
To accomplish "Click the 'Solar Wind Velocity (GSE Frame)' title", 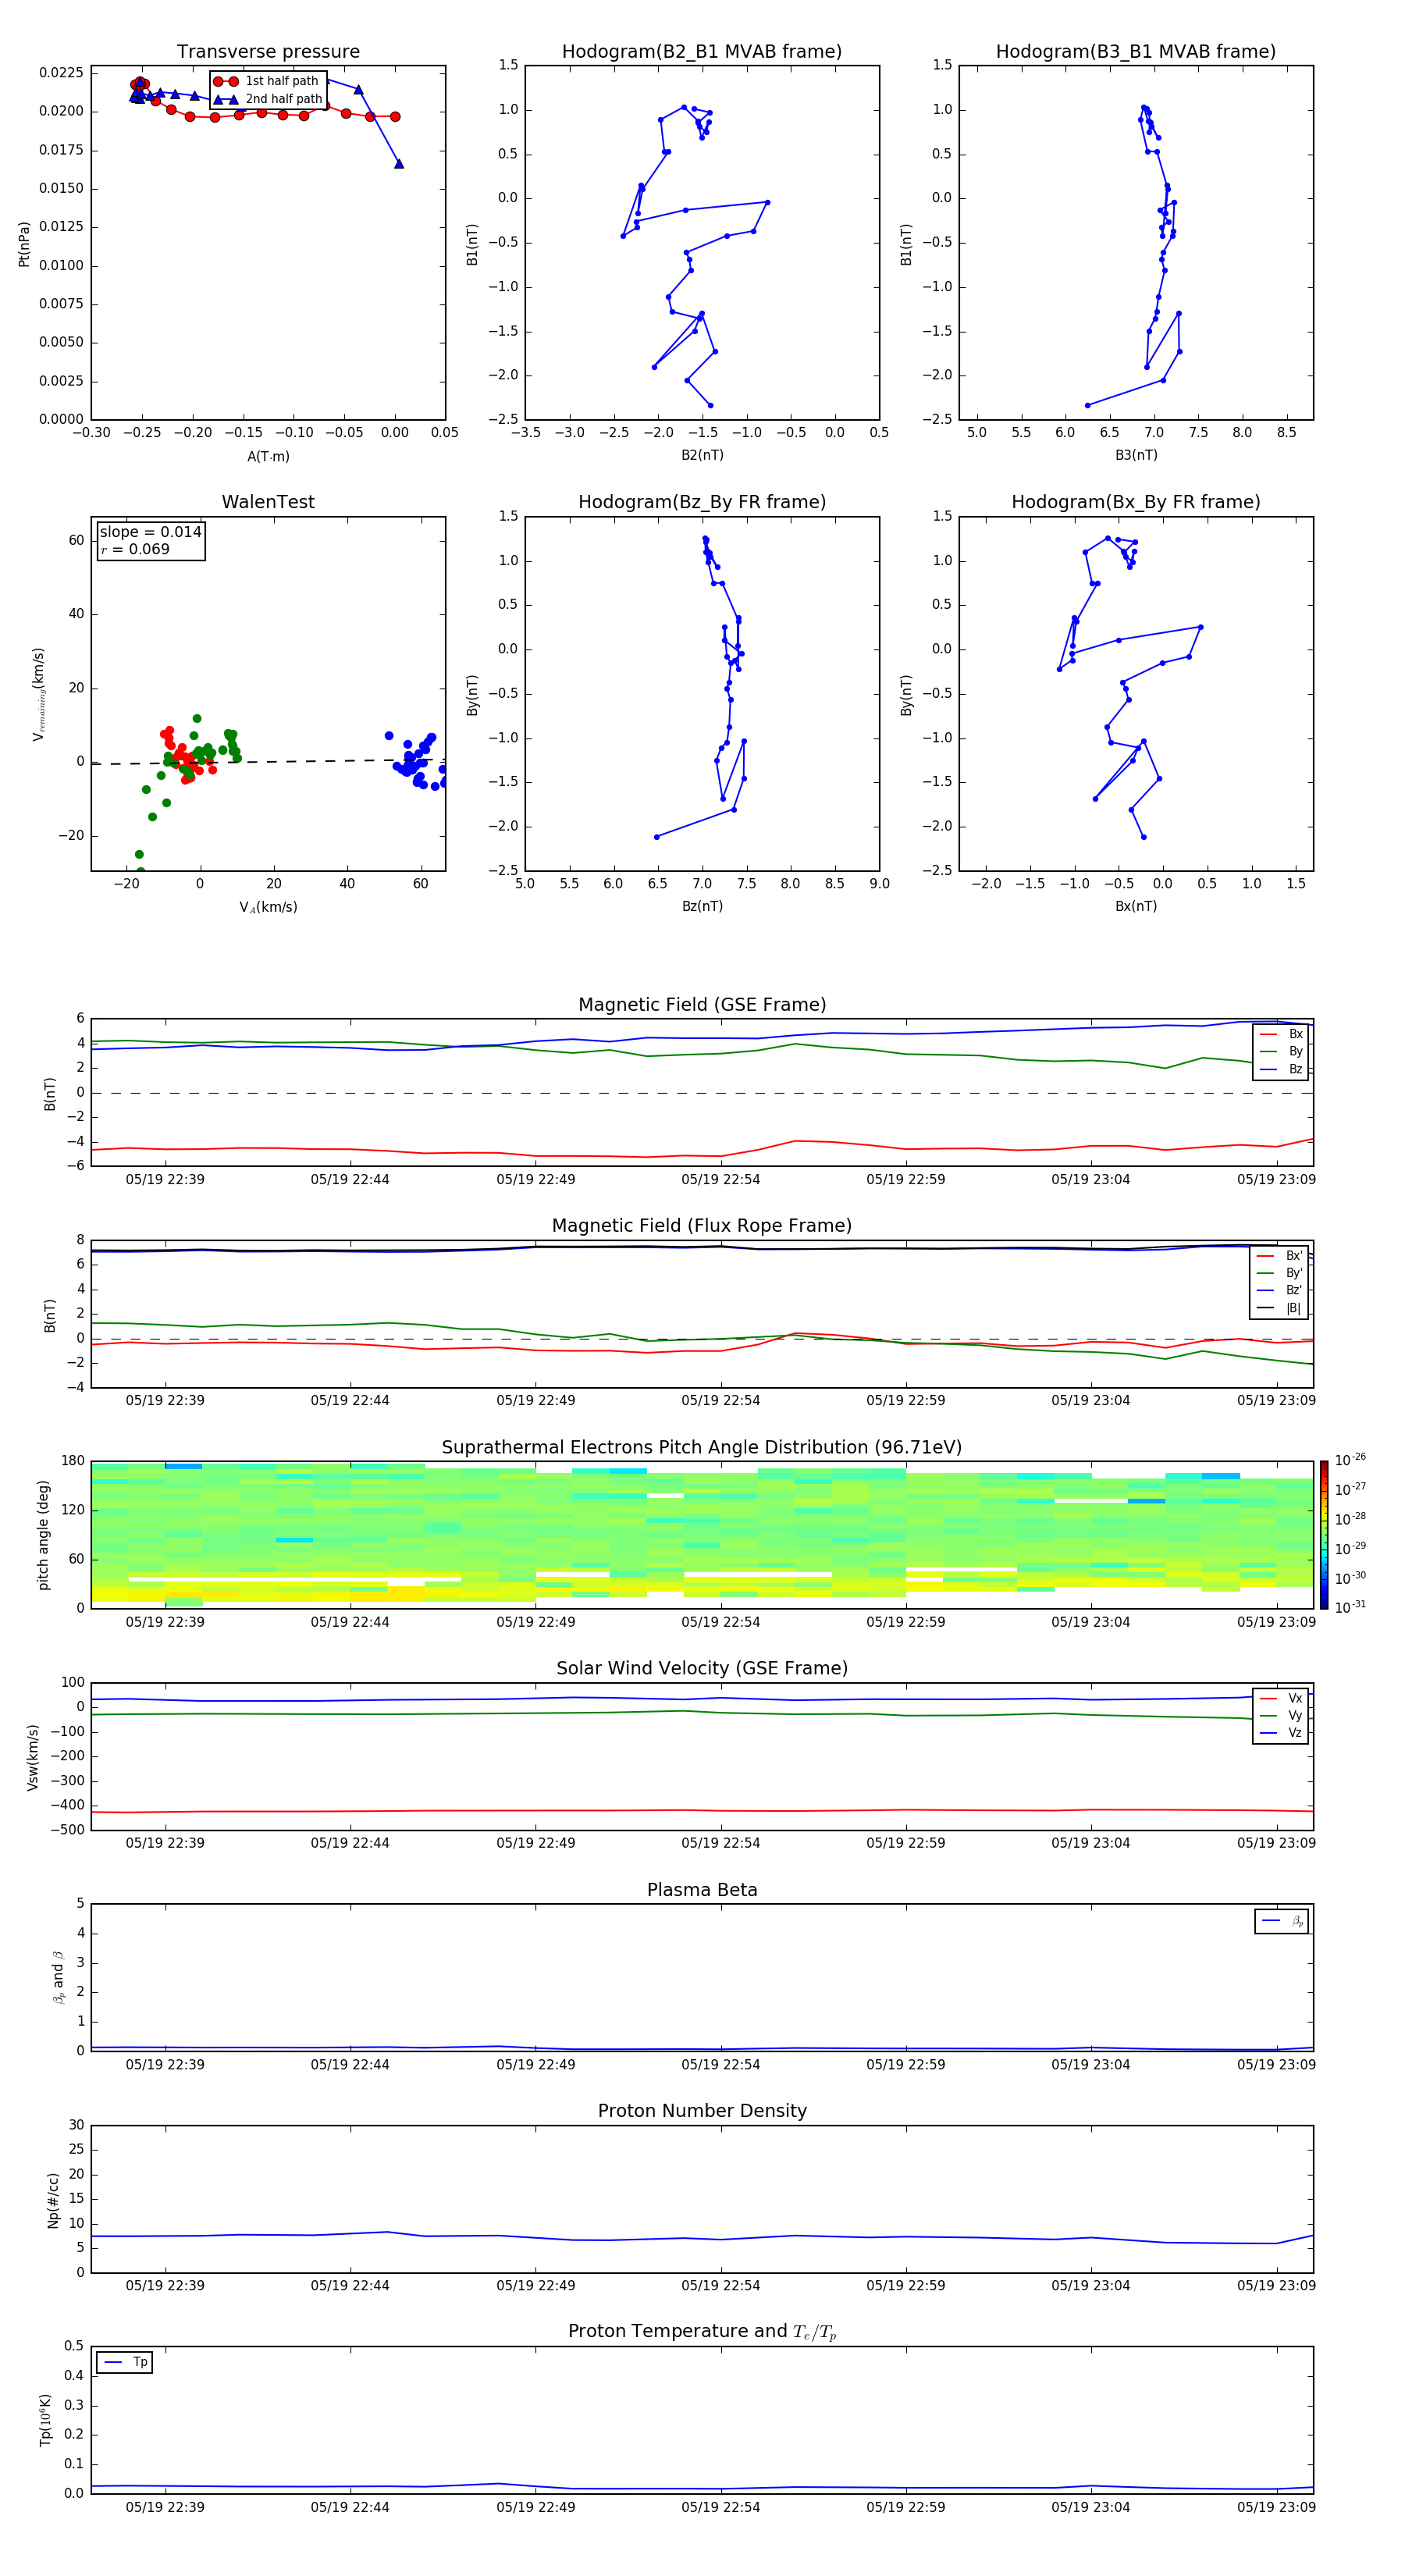I will point(702,1669).
